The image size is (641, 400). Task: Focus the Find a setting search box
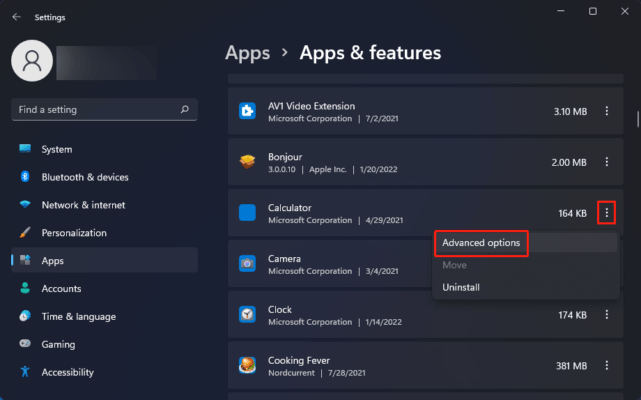point(105,109)
